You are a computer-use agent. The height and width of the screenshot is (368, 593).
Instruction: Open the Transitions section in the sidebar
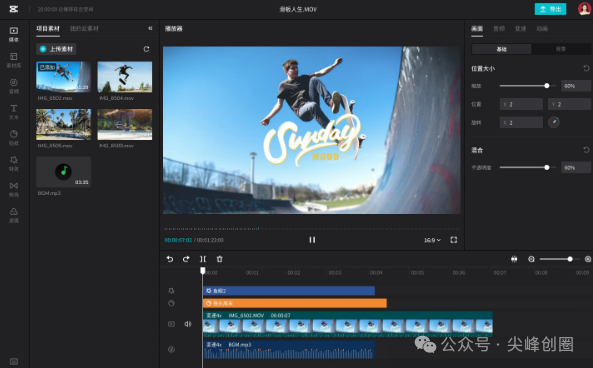14,189
